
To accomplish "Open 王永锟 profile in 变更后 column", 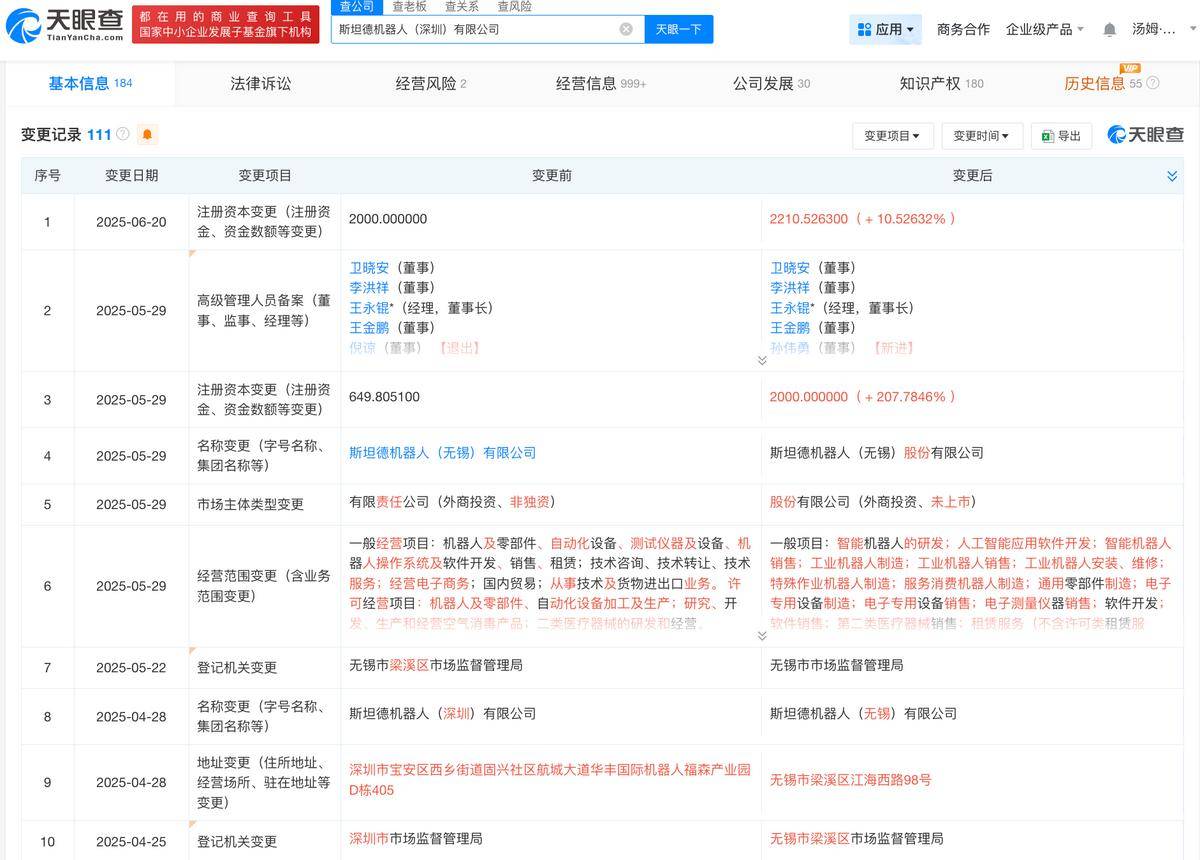I will 791,308.
